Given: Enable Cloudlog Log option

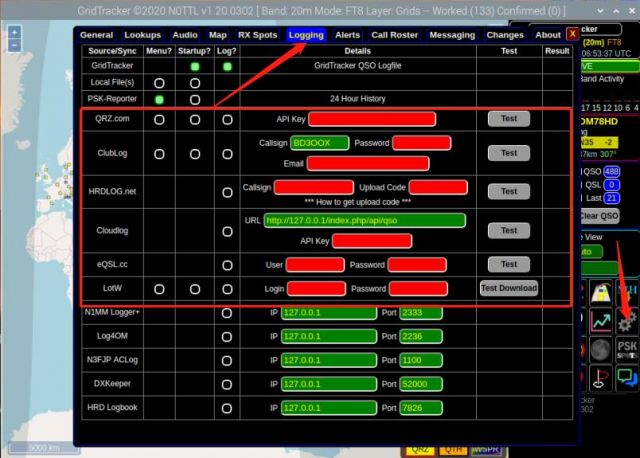Looking at the screenshot, I should 227,231.
